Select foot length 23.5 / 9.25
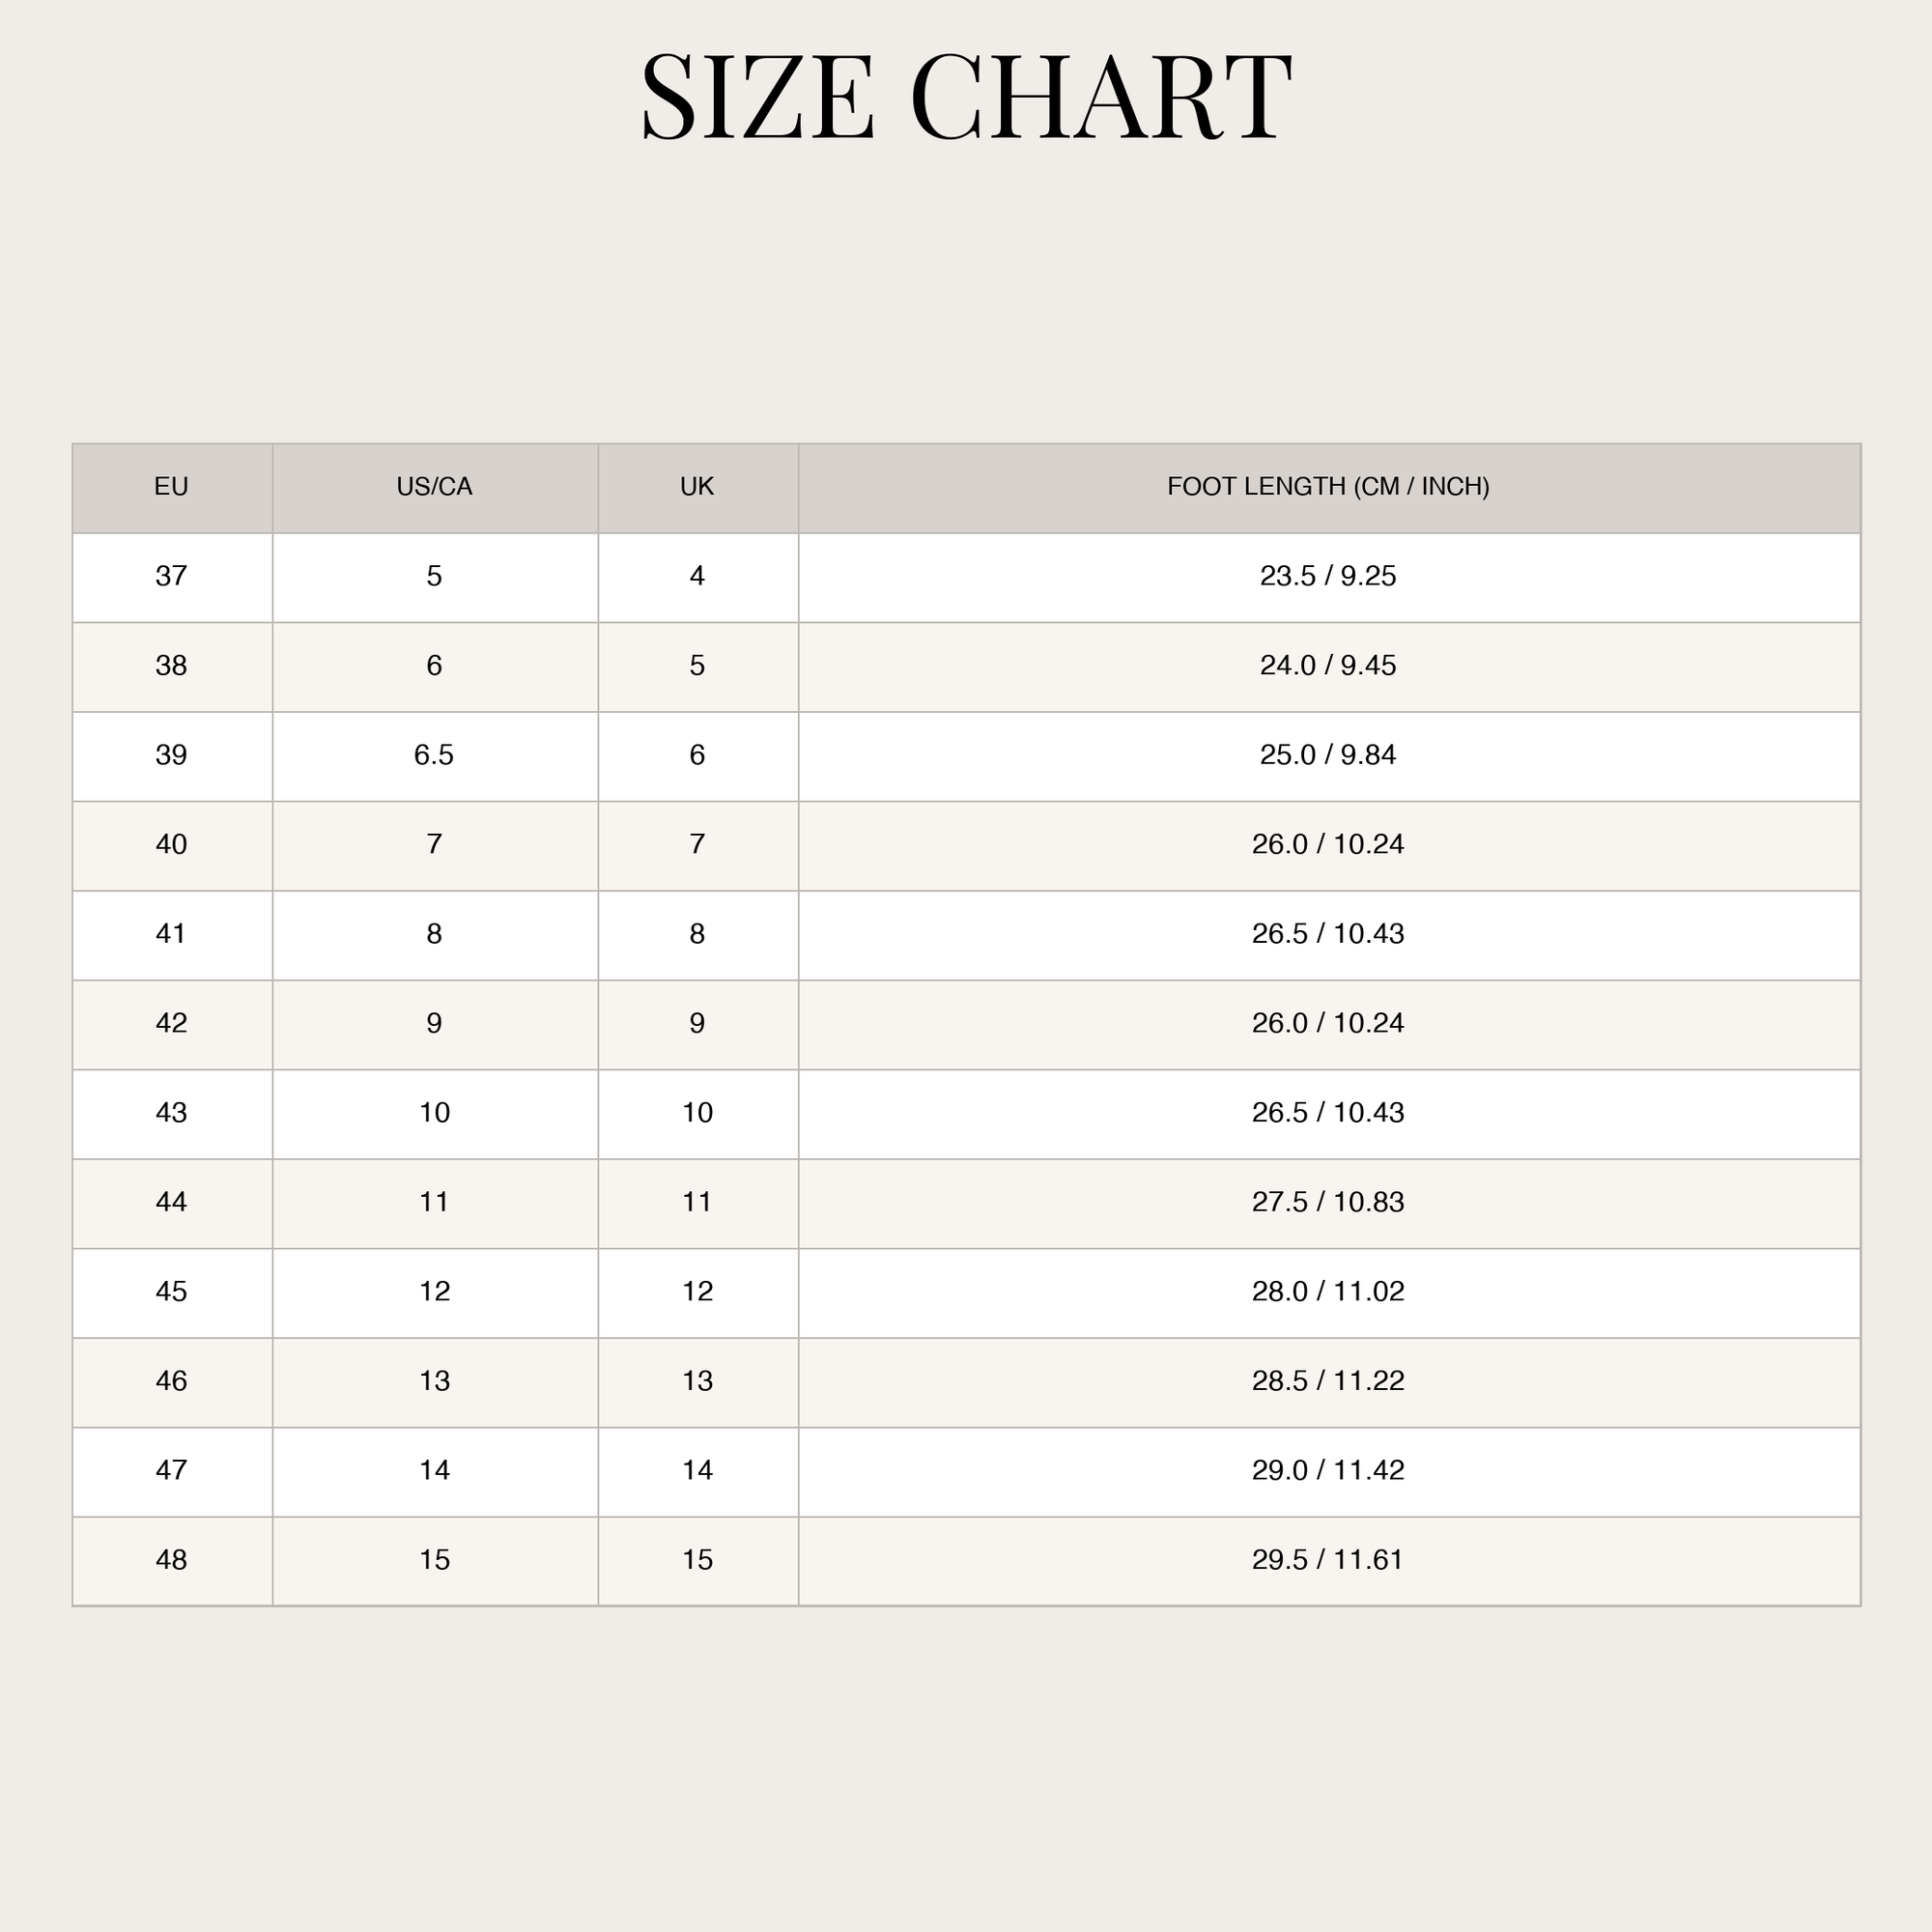The height and width of the screenshot is (1932, 1932). tap(1329, 577)
